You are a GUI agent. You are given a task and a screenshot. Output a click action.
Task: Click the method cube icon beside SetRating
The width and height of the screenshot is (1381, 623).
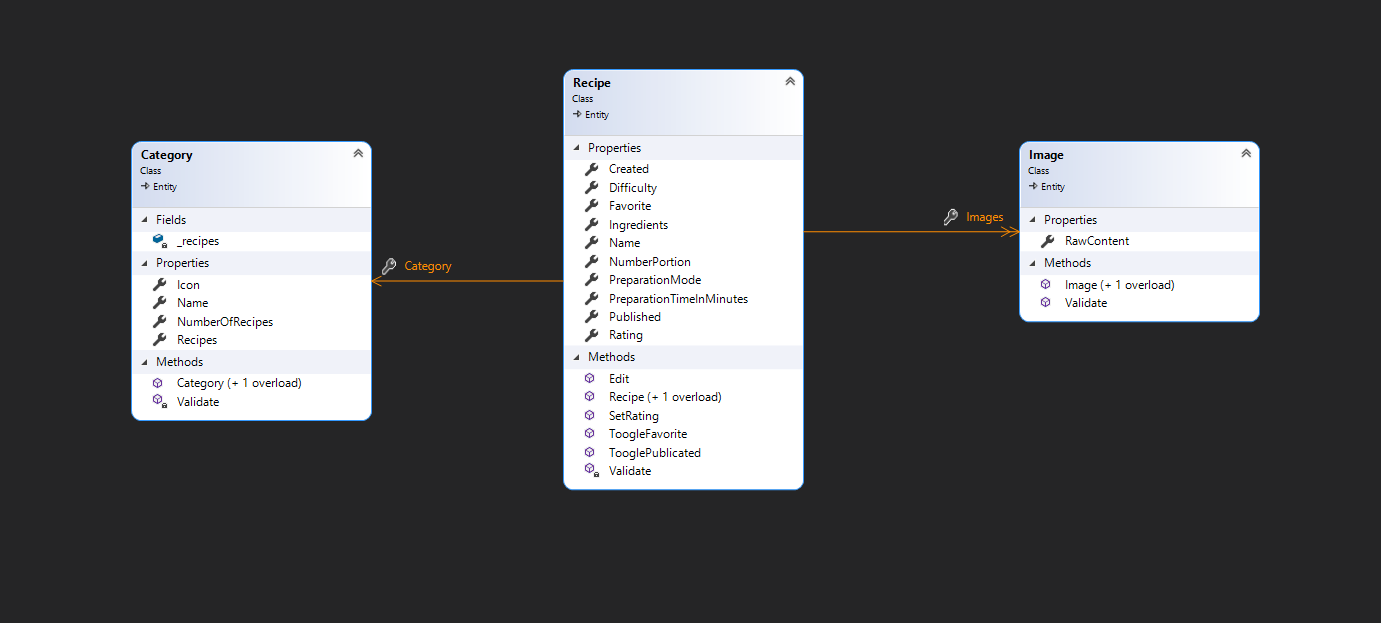coord(590,415)
